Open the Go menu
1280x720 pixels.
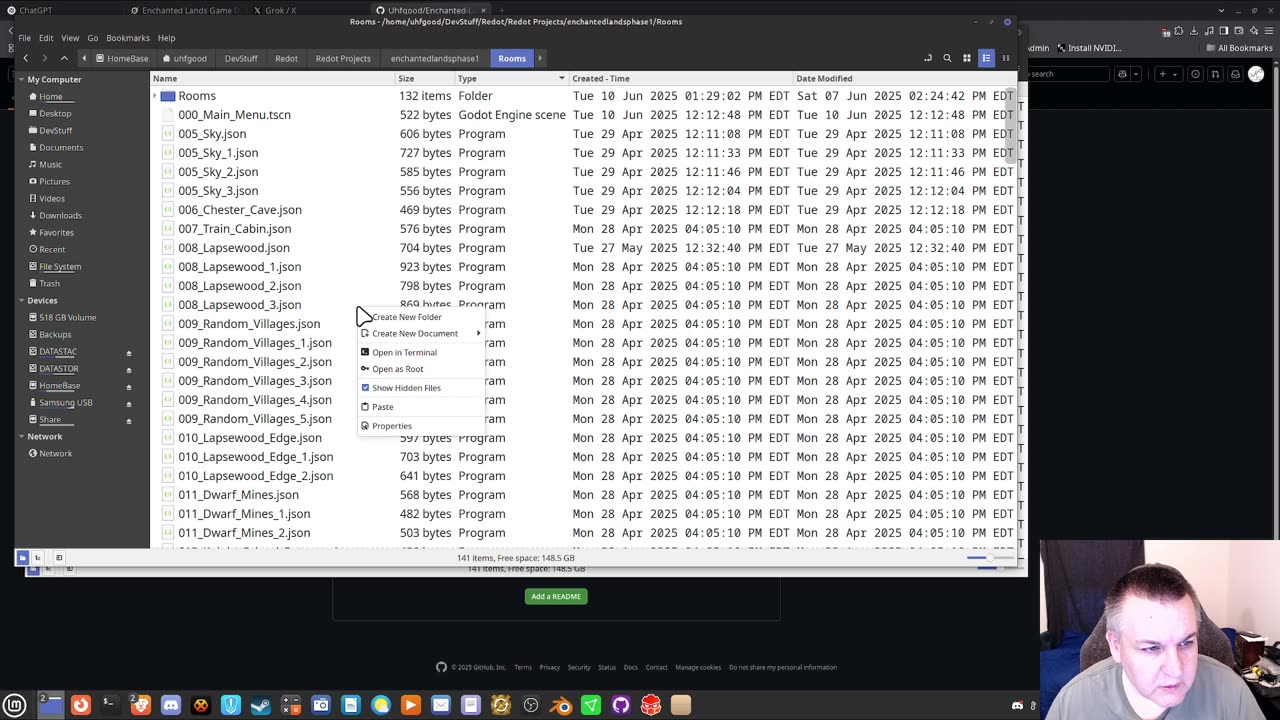(93, 38)
